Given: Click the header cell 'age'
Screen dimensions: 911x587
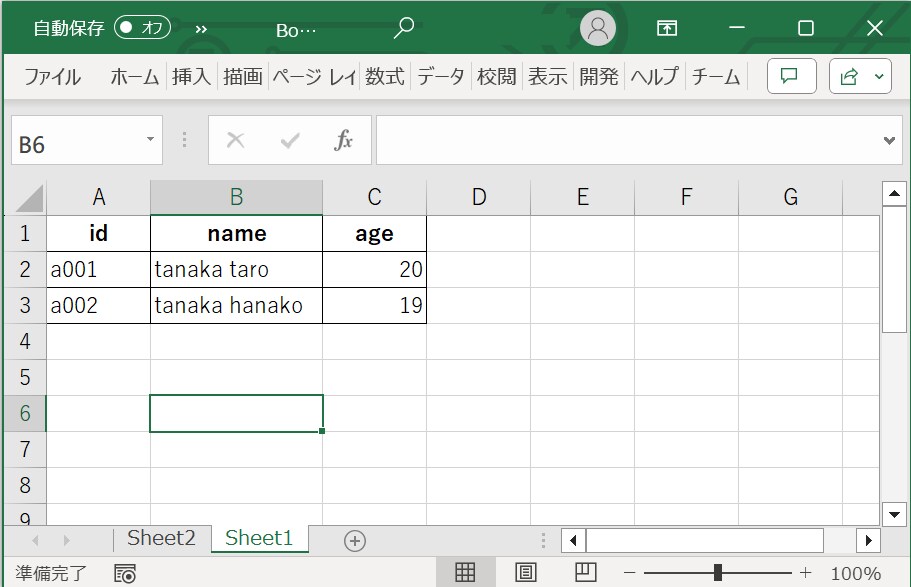Looking at the screenshot, I should [x=375, y=234].
